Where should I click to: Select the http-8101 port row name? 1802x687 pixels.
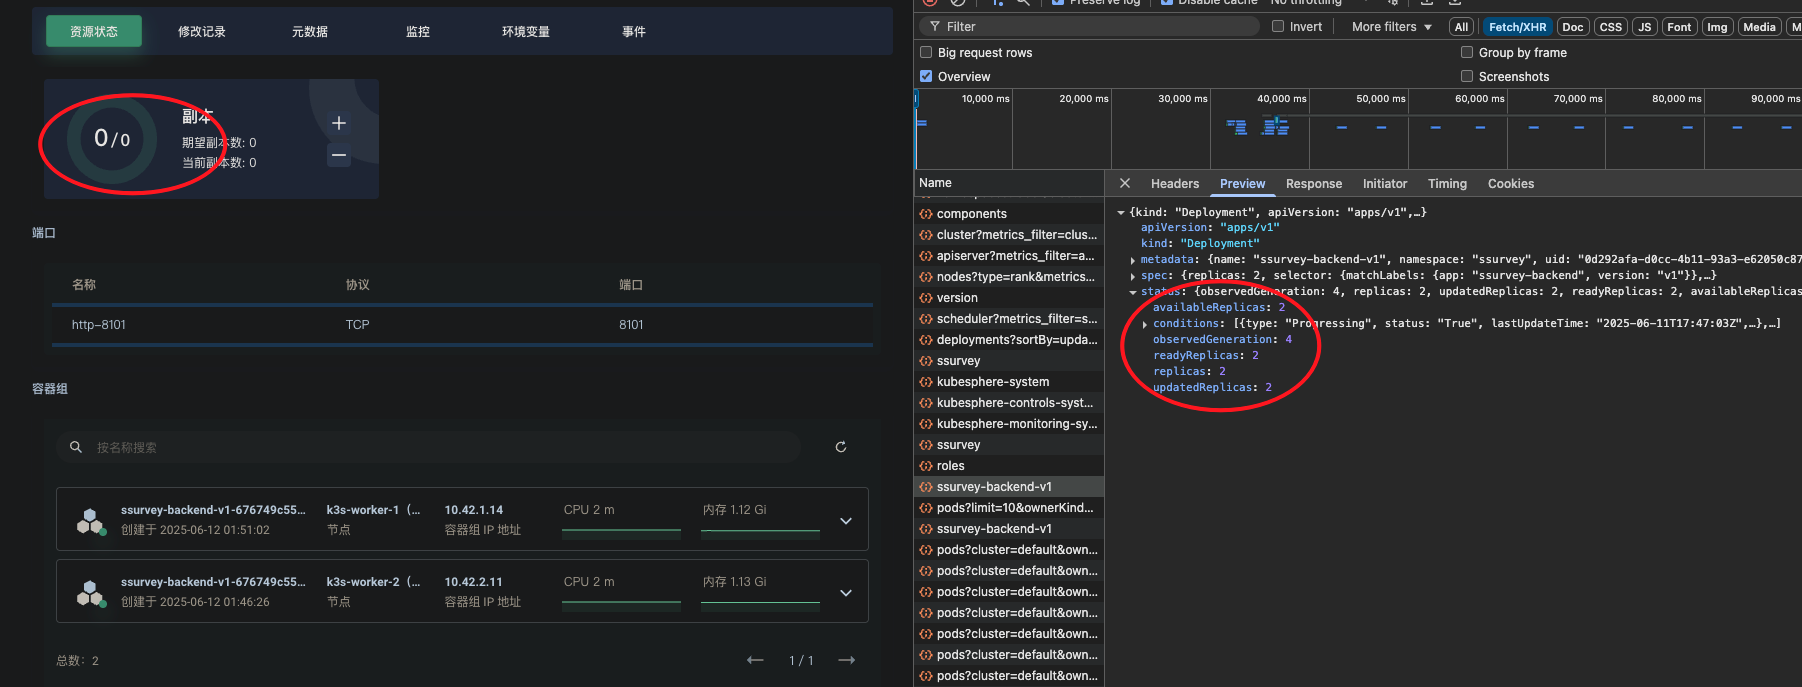coord(99,325)
